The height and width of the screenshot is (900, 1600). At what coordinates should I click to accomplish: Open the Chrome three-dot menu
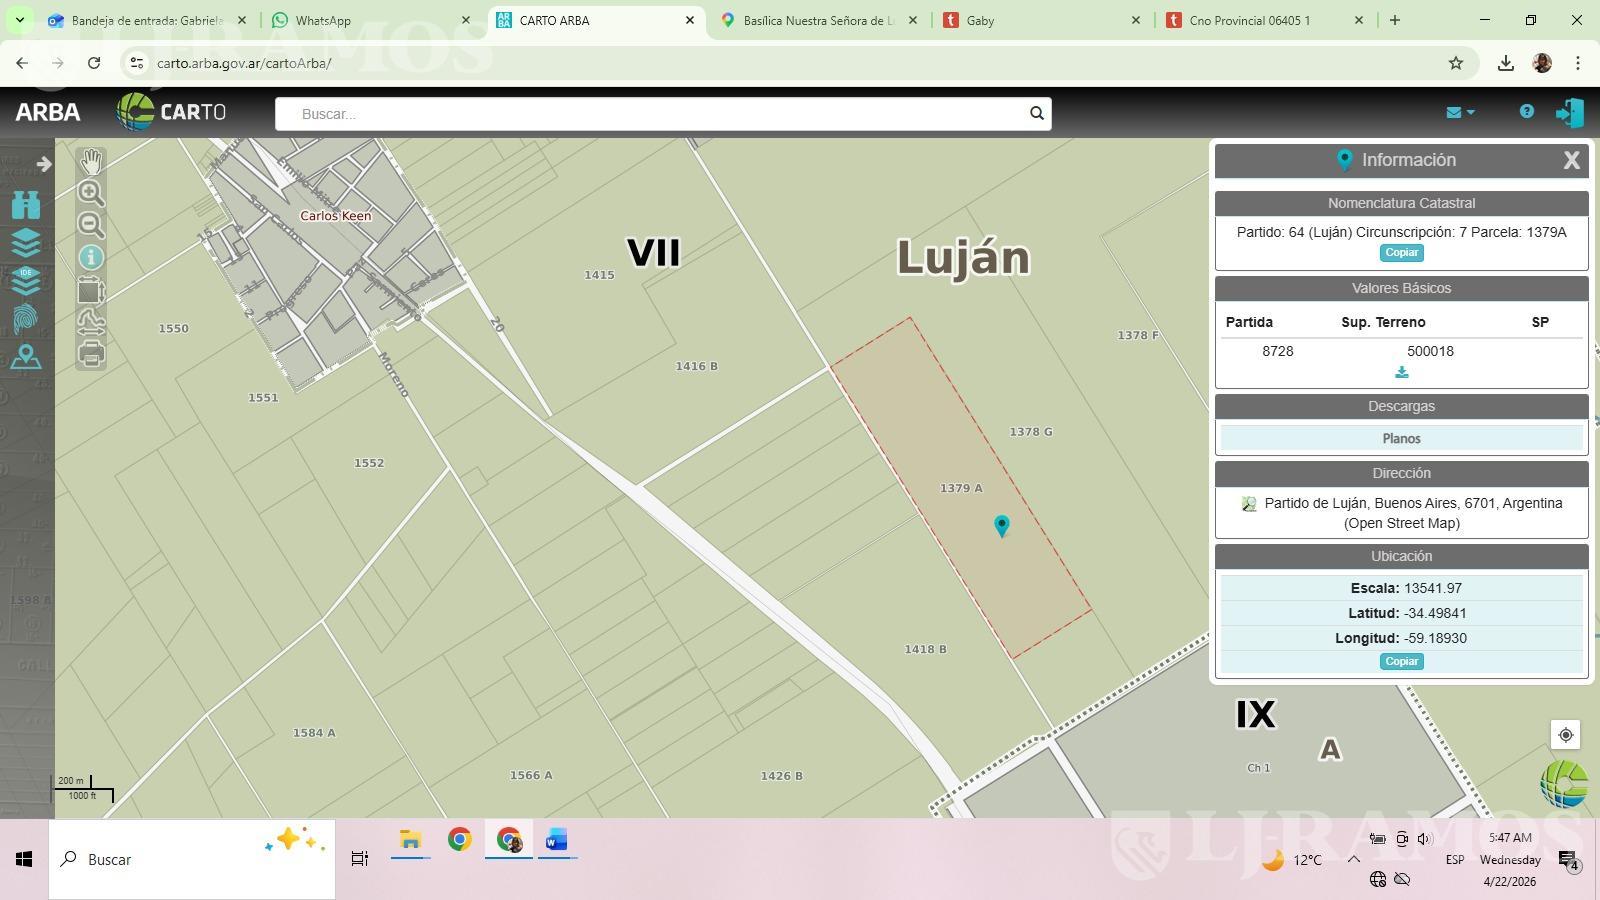click(1578, 63)
